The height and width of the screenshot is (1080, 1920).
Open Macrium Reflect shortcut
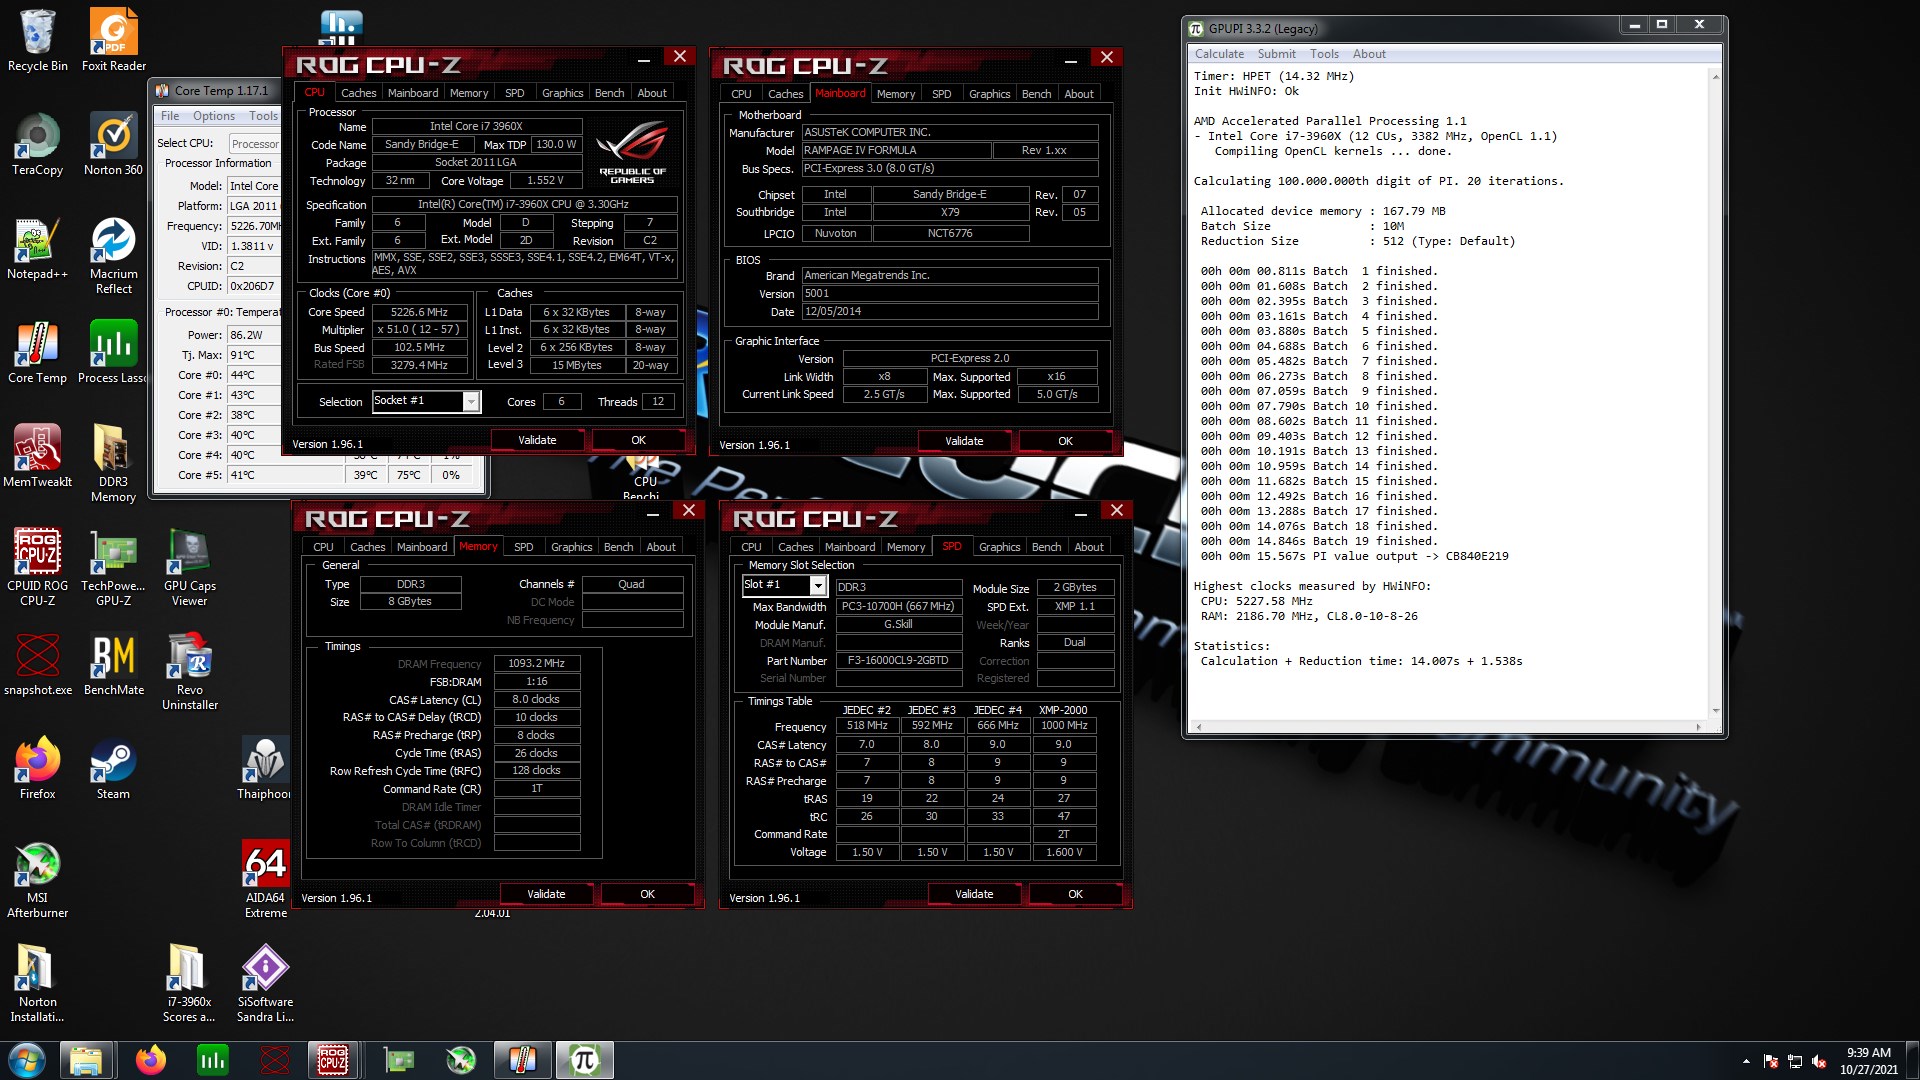pos(114,255)
